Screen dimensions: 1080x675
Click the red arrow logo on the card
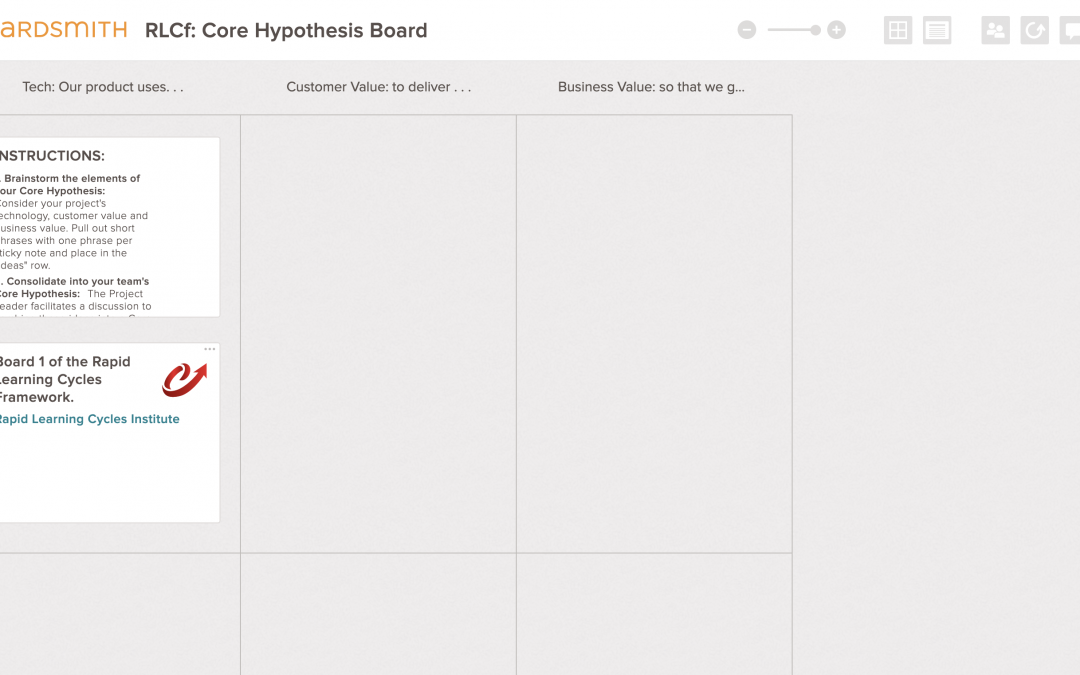point(185,380)
